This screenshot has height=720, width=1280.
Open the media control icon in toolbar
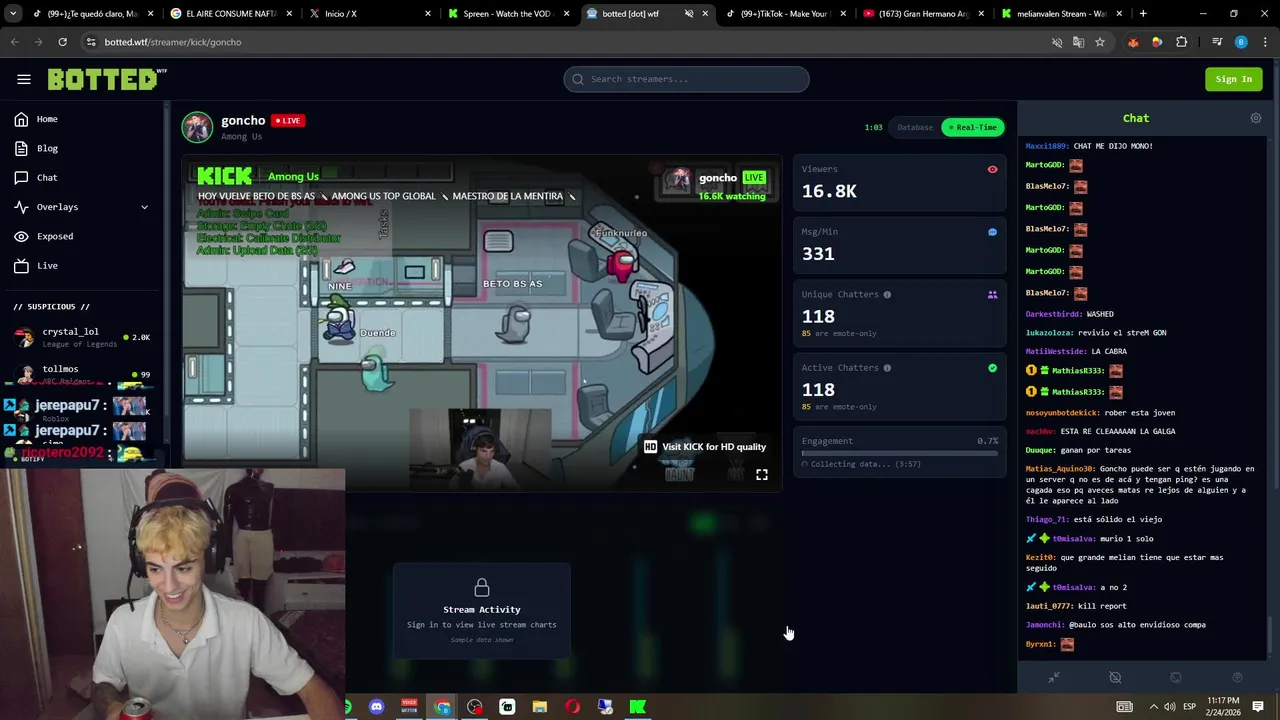(1217, 42)
